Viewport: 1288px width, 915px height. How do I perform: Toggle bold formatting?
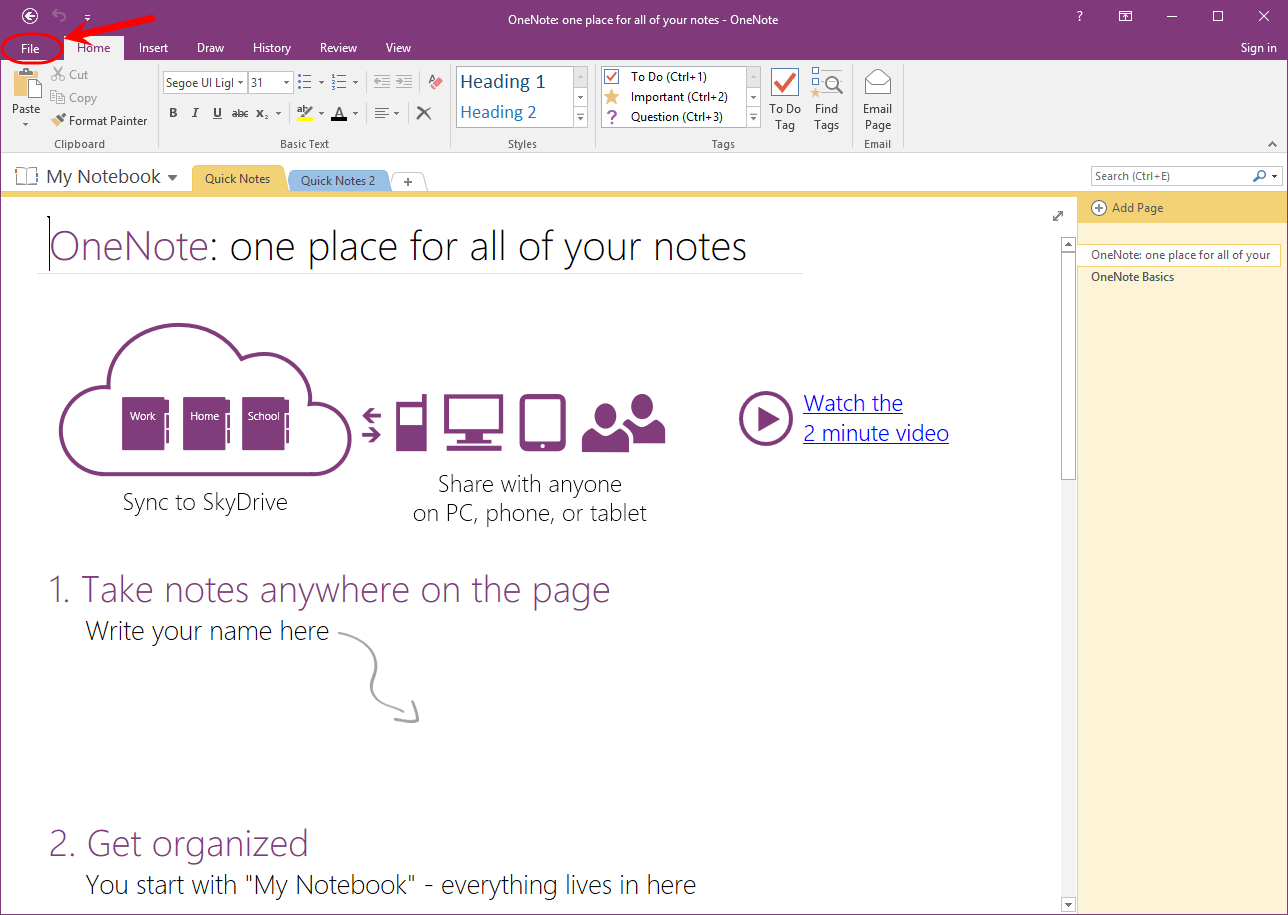[173, 113]
